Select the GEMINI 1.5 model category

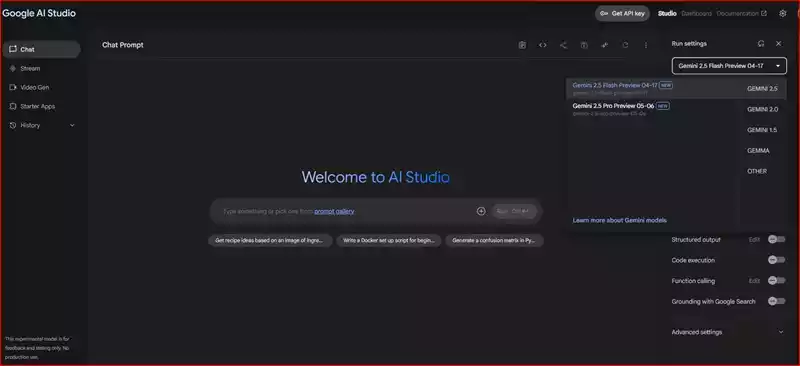click(x=762, y=130)
